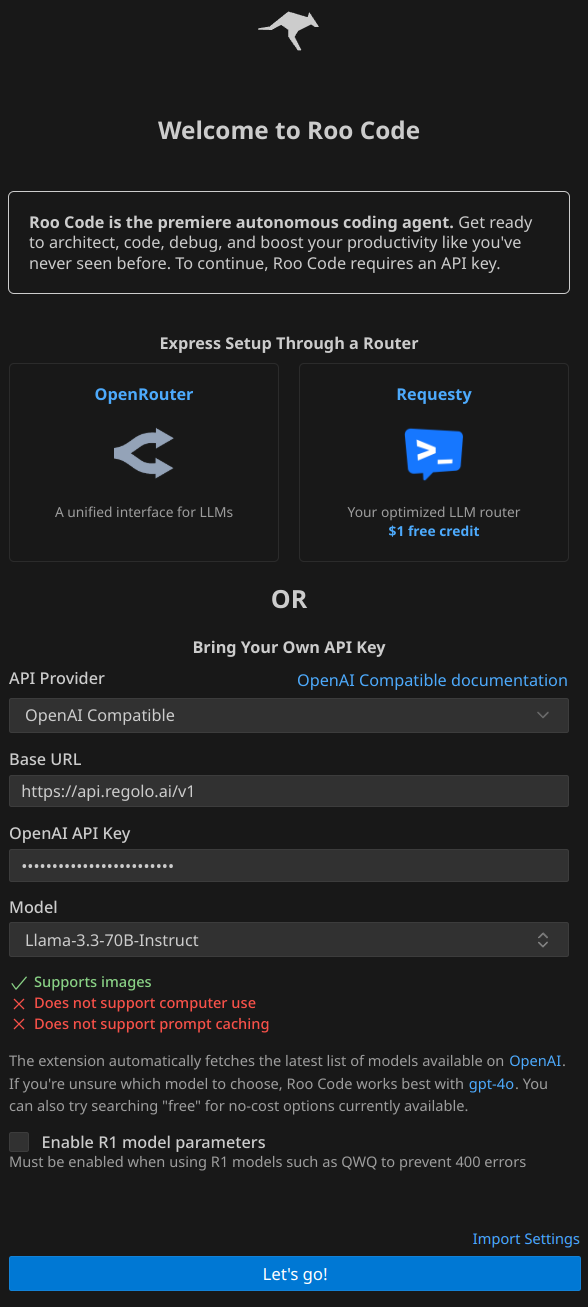The width and height of the screenshot is (588, 1307).
Task: Choose the Requesty terminal chat icon
Action: tap(434, 454)
